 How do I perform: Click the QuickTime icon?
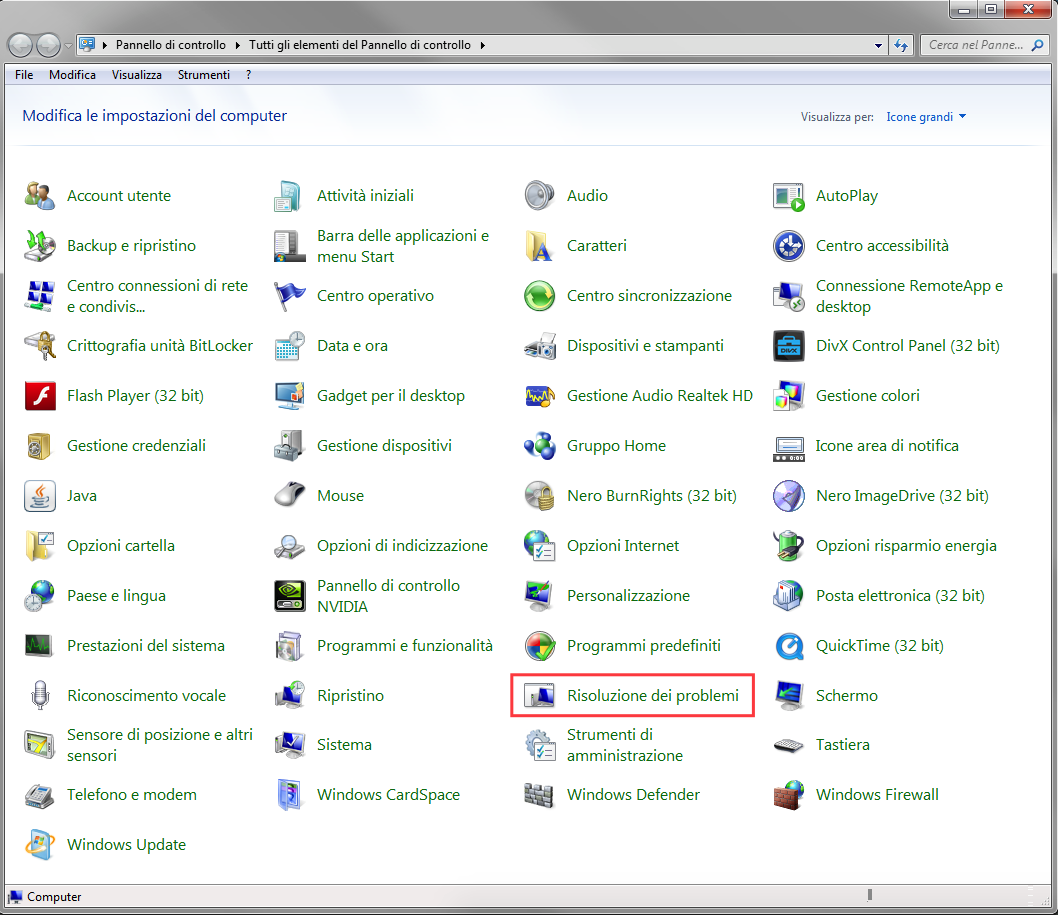[x=788, y=645]
